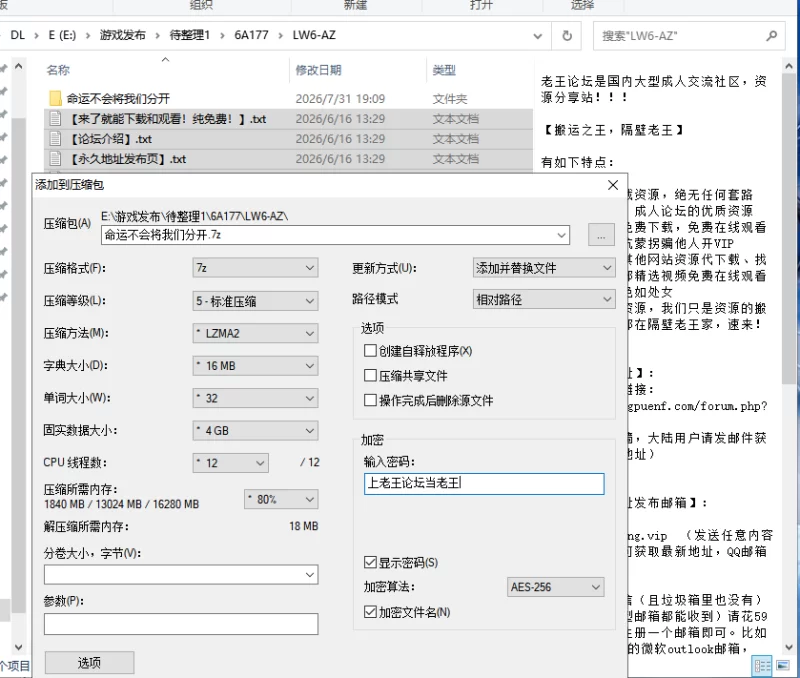Click the preview pane scroll up arrow
Viewport: 800px width, 678px height.
tap(789, 66)
